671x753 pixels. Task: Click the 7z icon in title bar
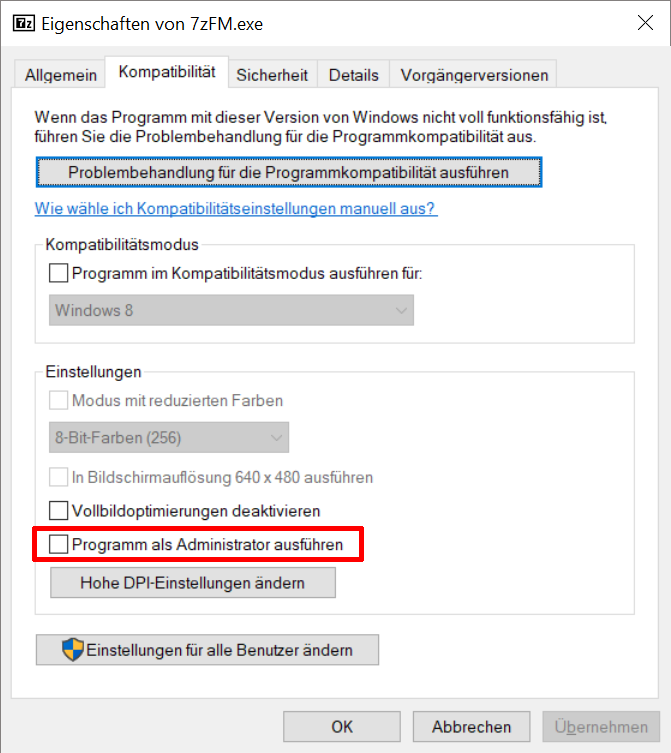[24, 23]
